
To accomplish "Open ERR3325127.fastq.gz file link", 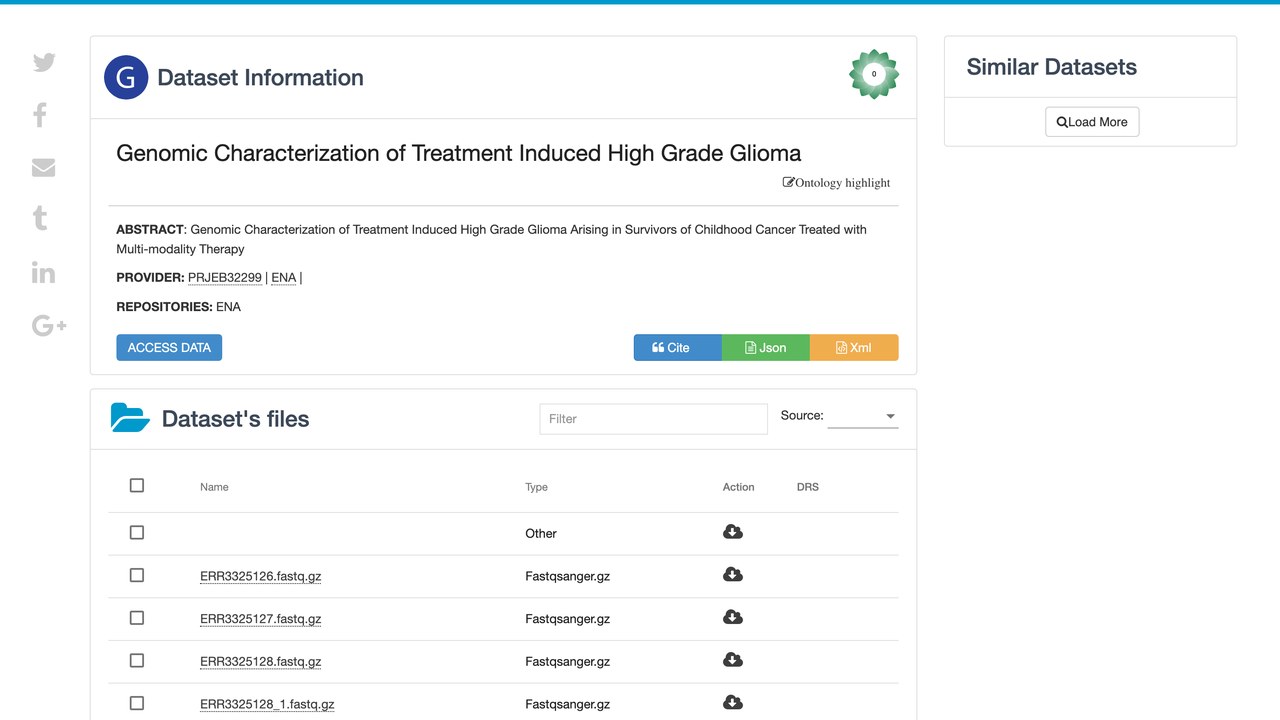I will (260, 619).
